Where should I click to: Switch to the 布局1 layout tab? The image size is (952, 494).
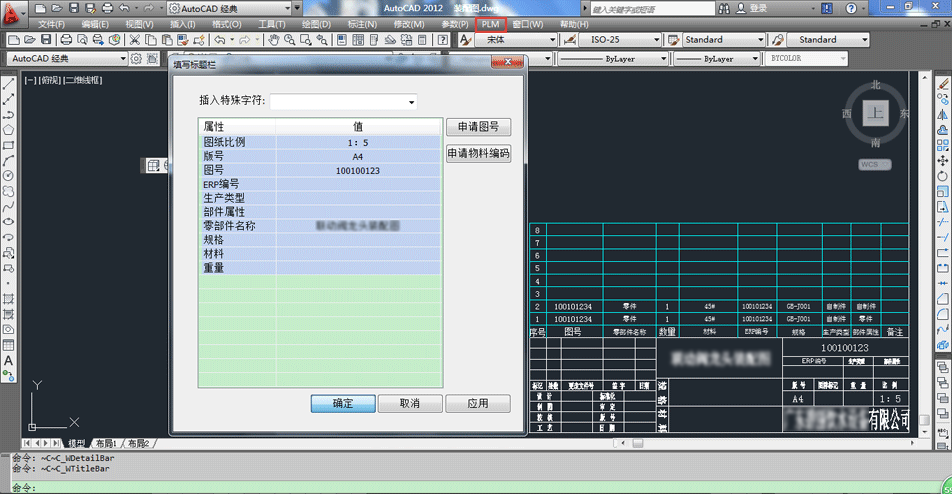pyautogui.click(x=106, y=443)
